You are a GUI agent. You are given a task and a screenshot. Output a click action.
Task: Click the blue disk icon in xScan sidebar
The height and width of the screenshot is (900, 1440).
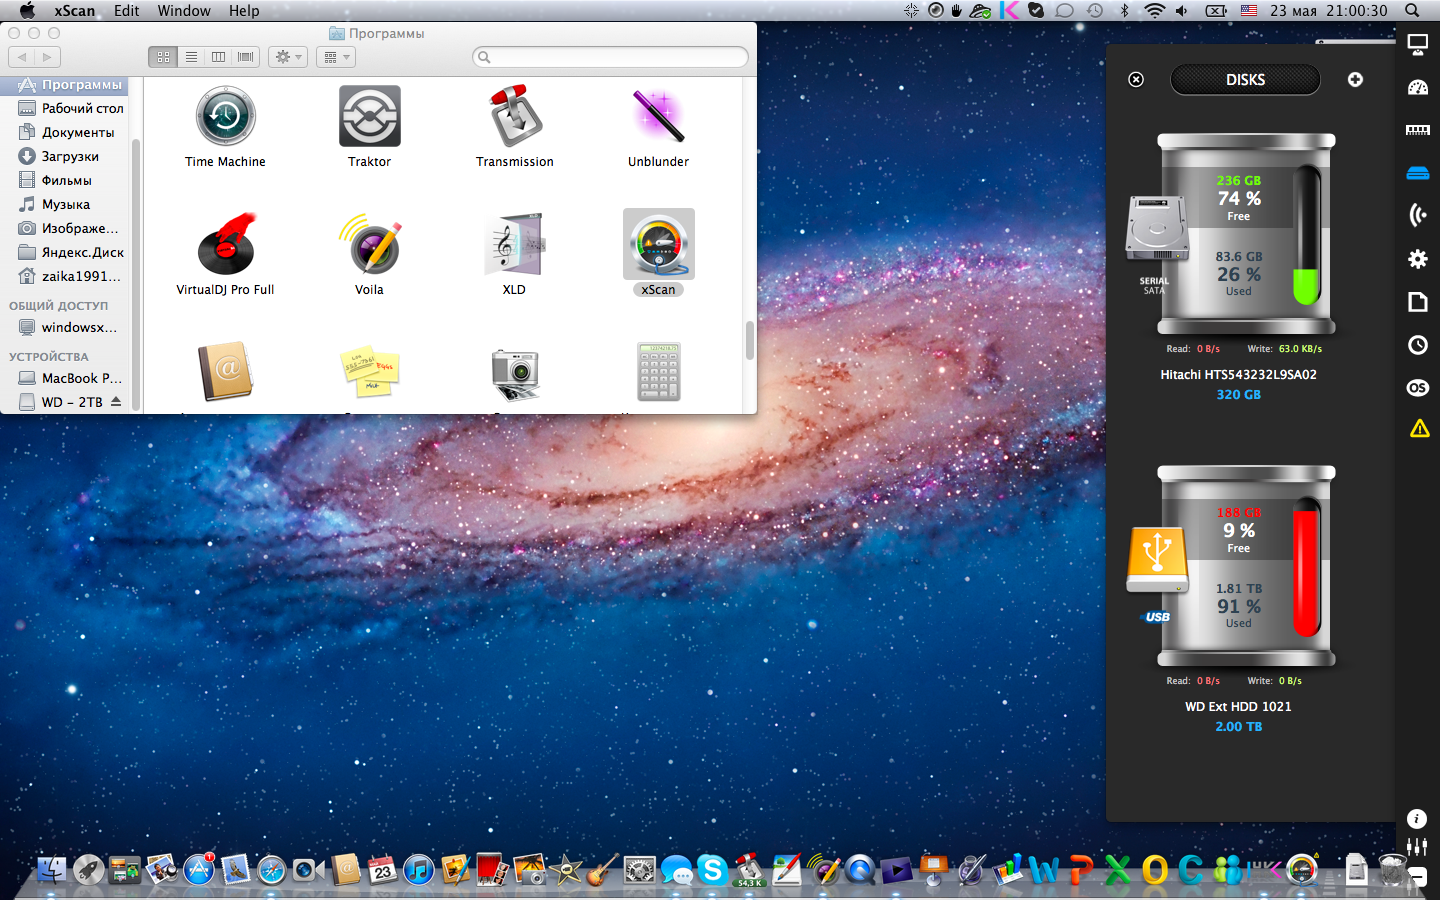pos(1417,173)
